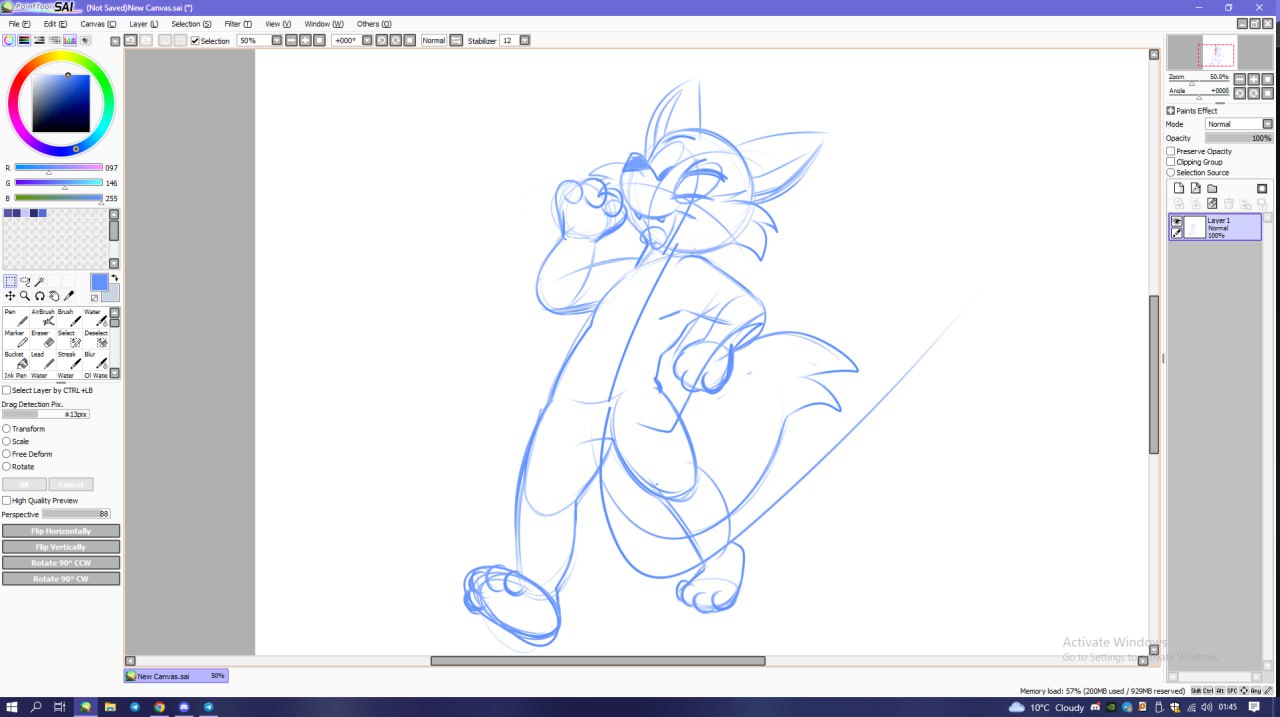Viewport: 1280px width, 717px height.
Task: Click the layer Opacity slider
Action: click(x=1238, y=138)
